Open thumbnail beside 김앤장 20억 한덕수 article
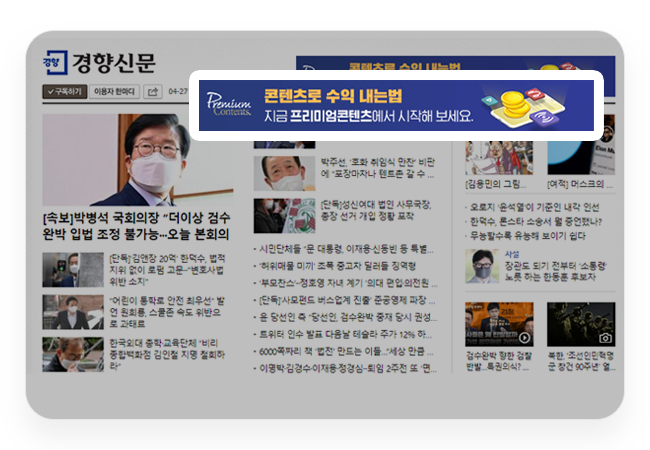Screen dimensions: 650x450 (x=73, y=270)
